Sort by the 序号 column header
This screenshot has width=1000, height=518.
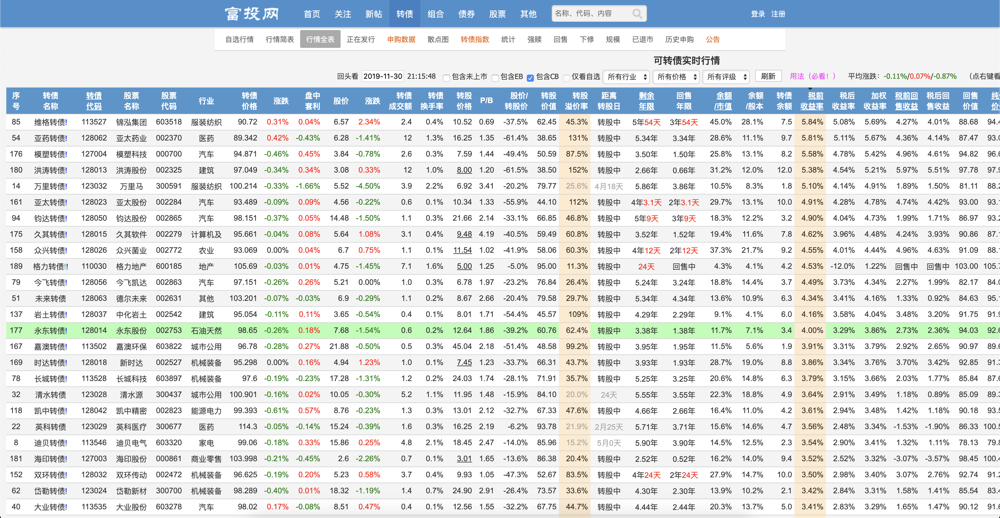point(17,101)
